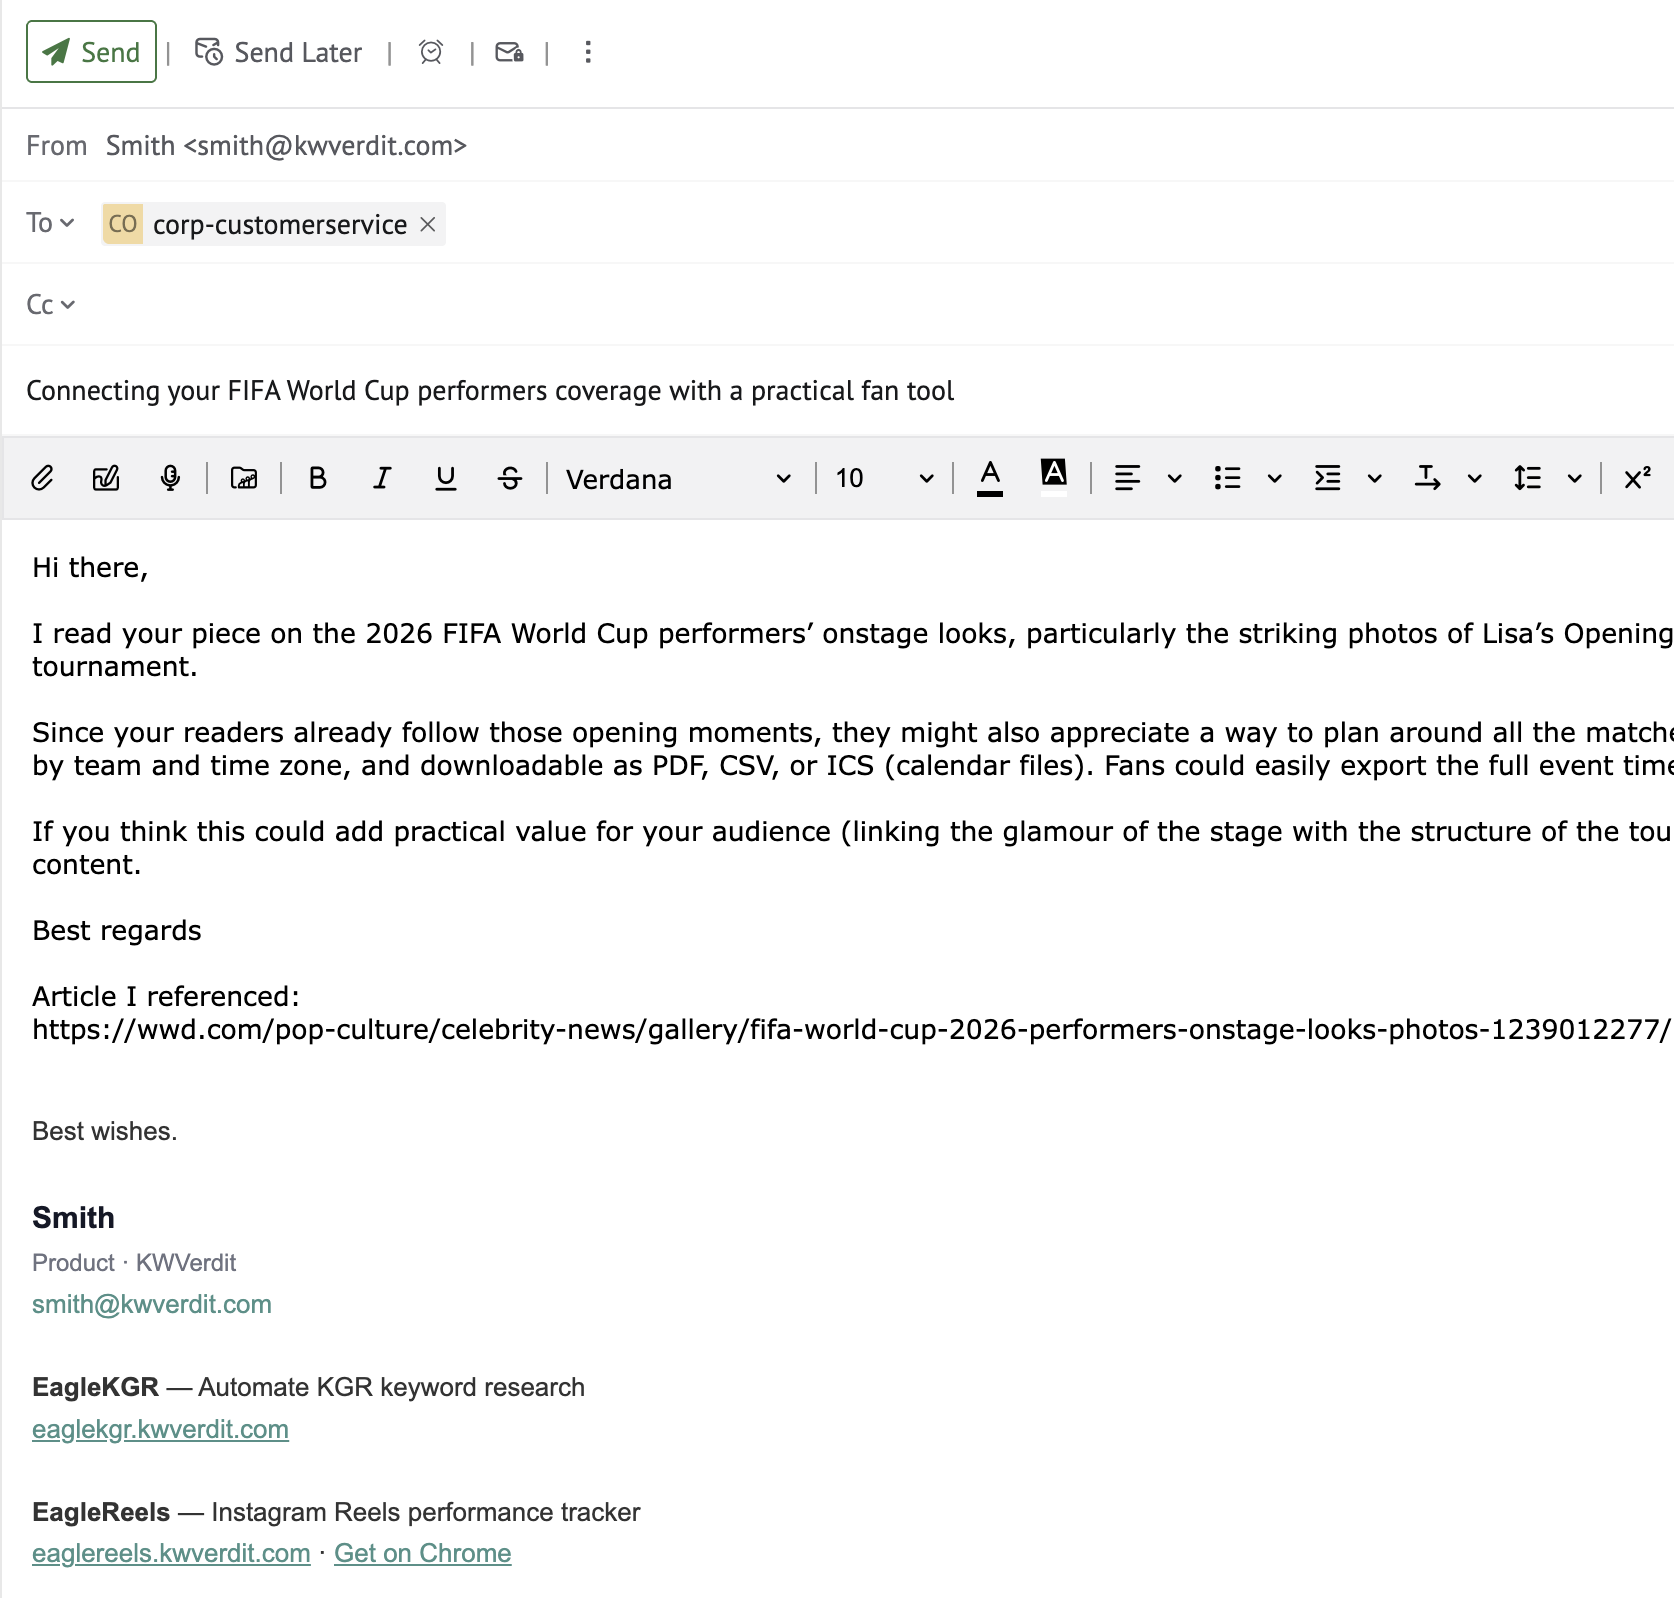Open the eaglereels.kwverdit.com link
This screenshot has width=1674, height=1598.
tap(171, 1553)
